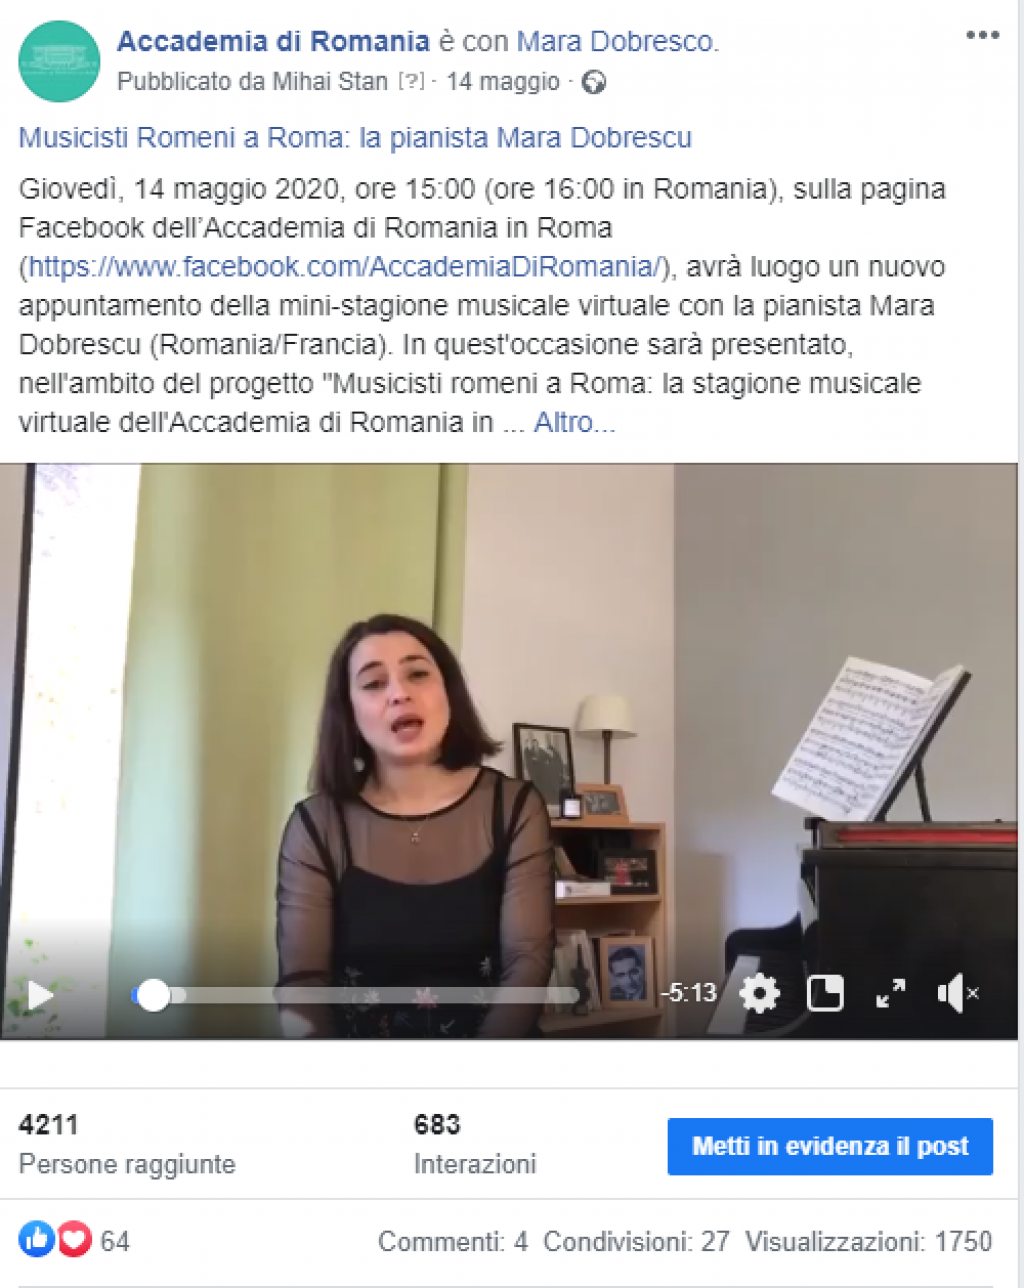Open the Accademia di Romania page name
The height and width of the screenshot is (1288, 1024).
(273, 41)
